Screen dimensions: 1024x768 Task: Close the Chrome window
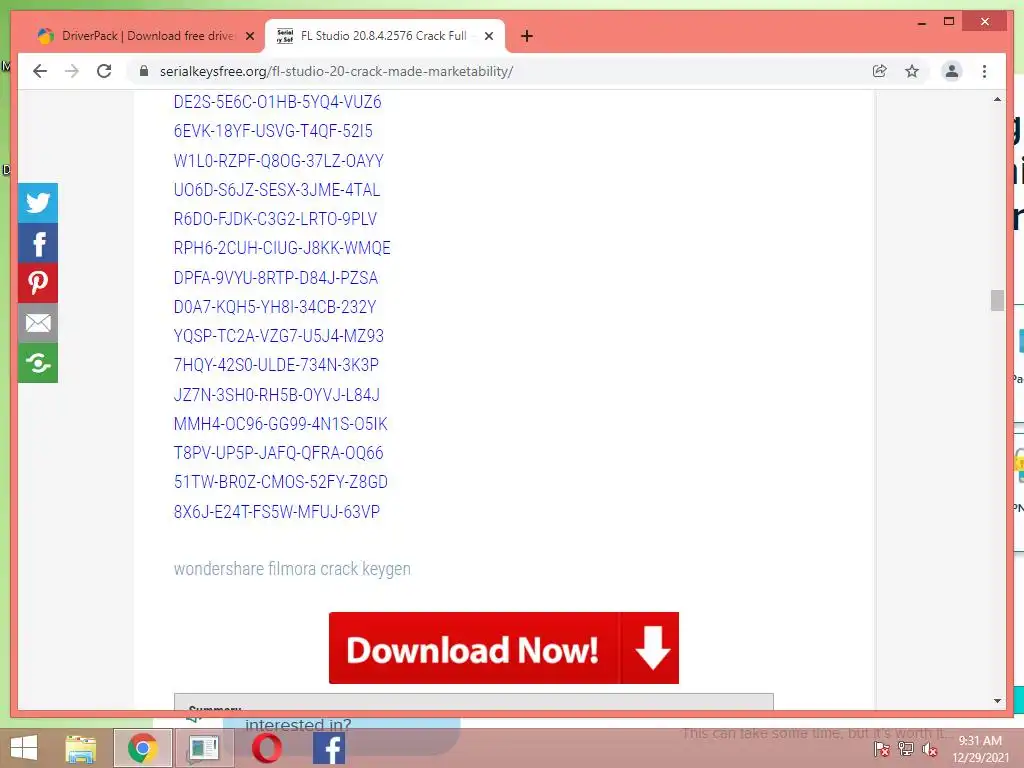tap(985, 22)
